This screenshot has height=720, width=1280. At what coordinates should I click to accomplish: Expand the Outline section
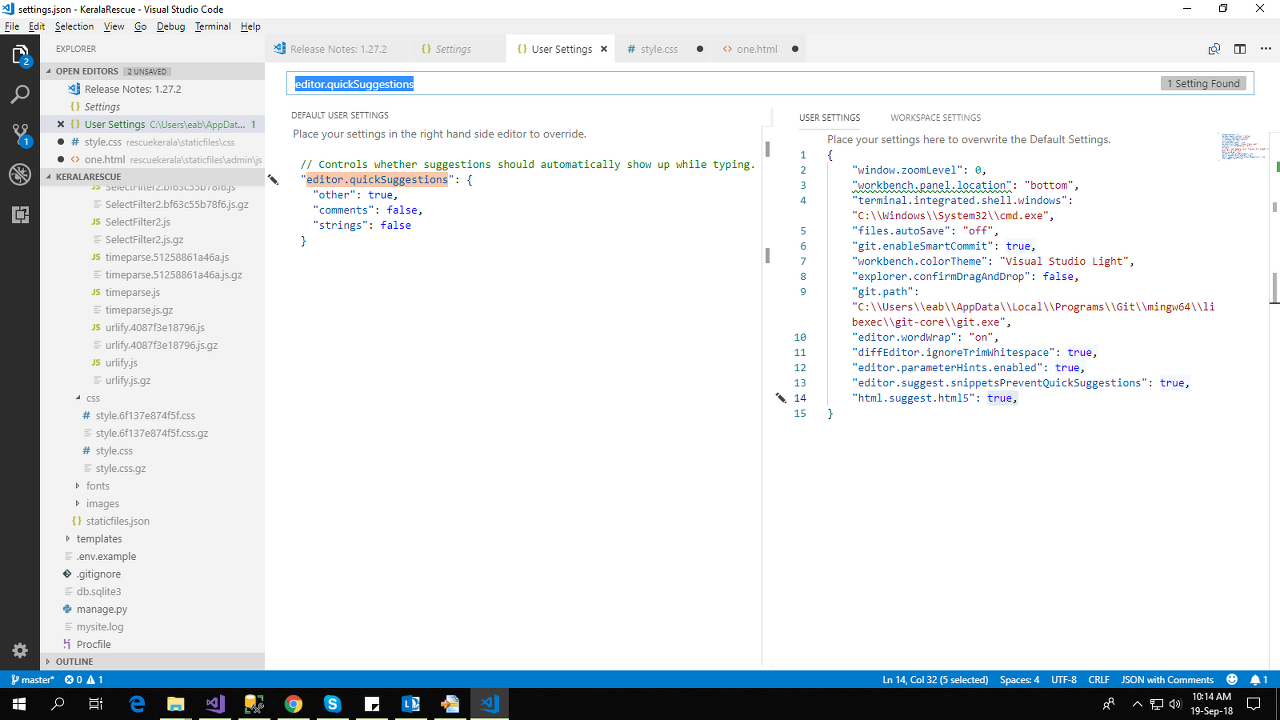click(152, 661)
